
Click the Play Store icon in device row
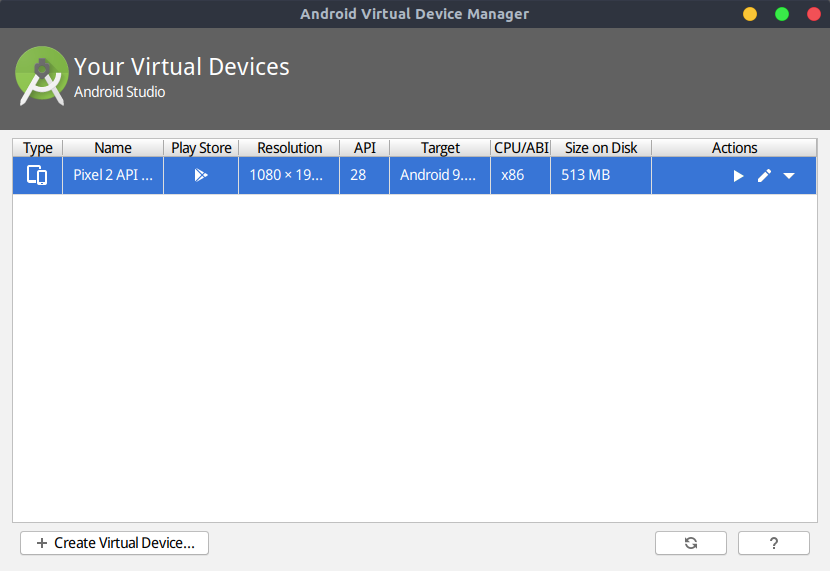(x=201, y=175)
